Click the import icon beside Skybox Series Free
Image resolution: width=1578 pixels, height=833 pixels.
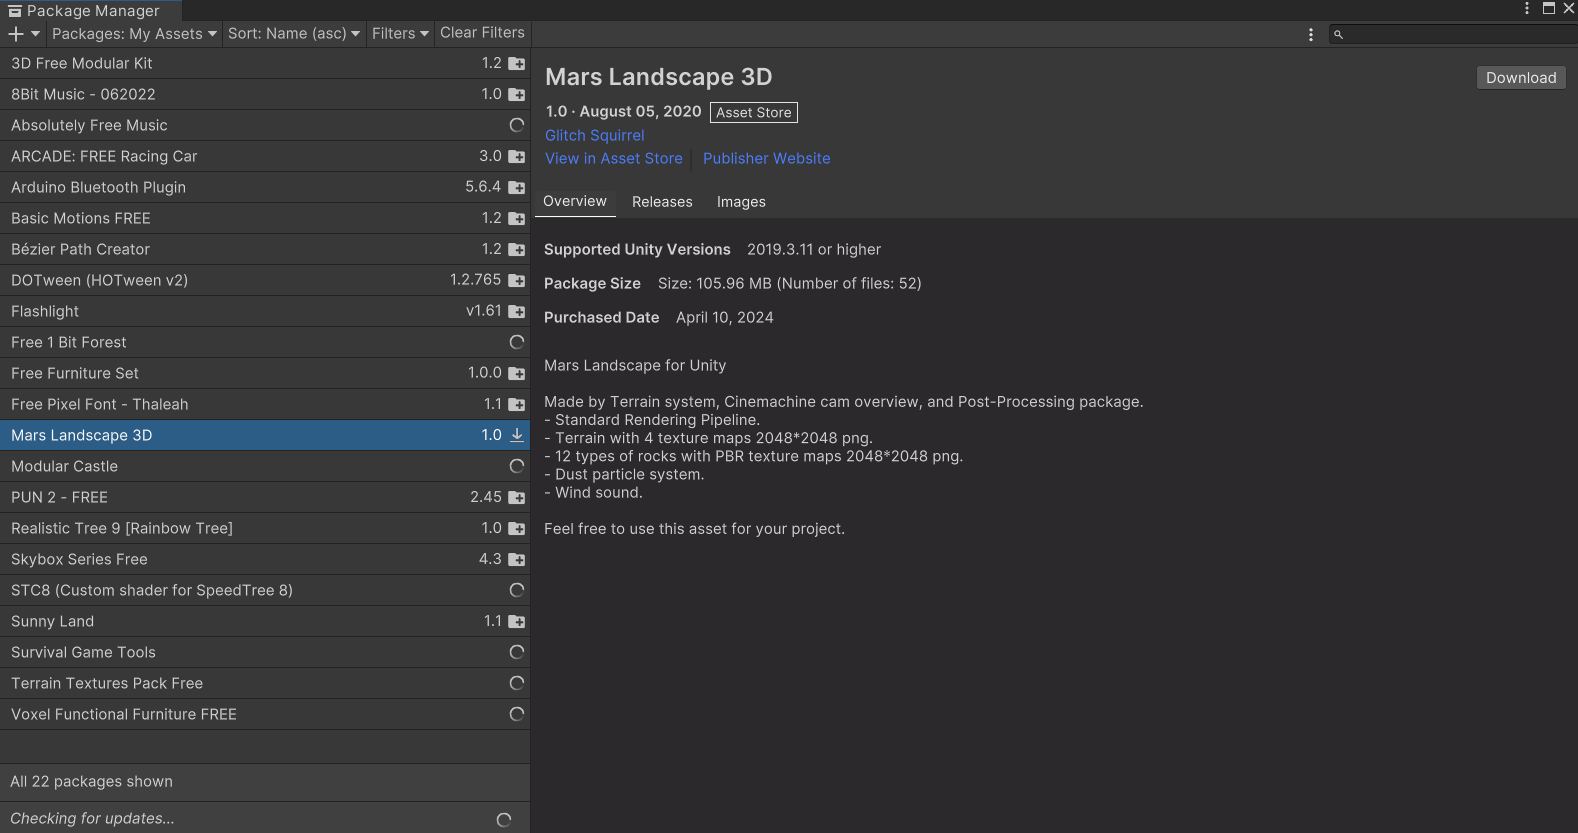[x=516, y=560]
